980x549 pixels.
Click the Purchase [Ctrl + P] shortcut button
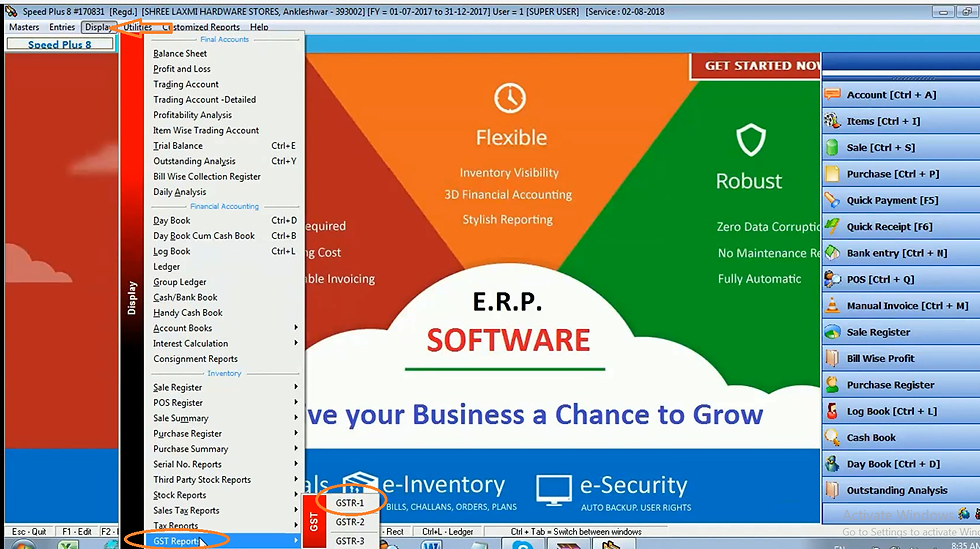901,174
